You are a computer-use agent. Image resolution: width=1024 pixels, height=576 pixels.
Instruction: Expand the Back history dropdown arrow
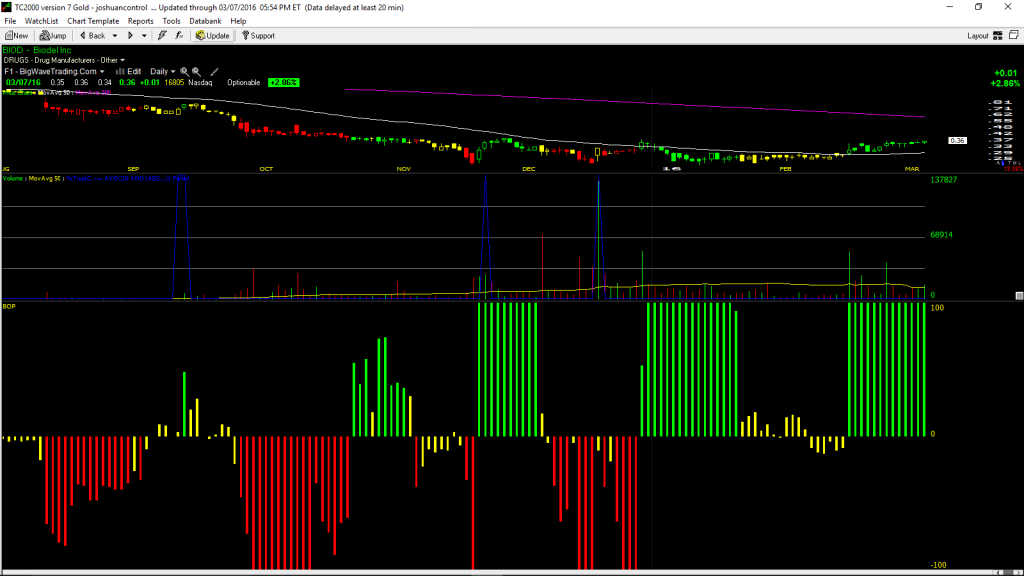coord(115,36)
